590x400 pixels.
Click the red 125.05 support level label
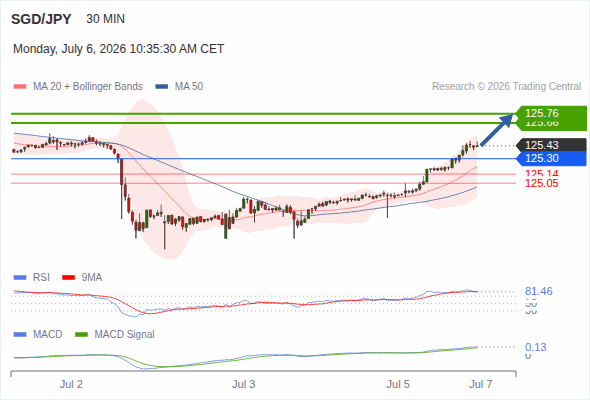point(542,183)
